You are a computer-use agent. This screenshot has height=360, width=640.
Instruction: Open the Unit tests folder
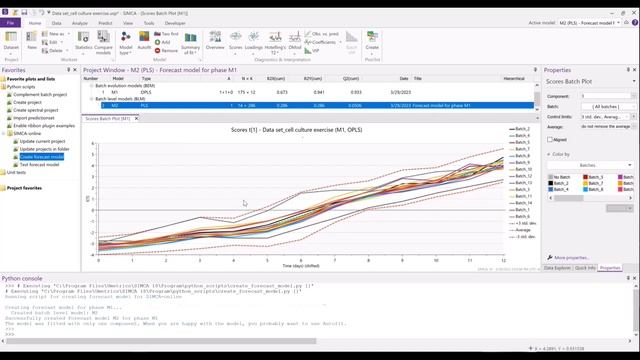point(16,172)
